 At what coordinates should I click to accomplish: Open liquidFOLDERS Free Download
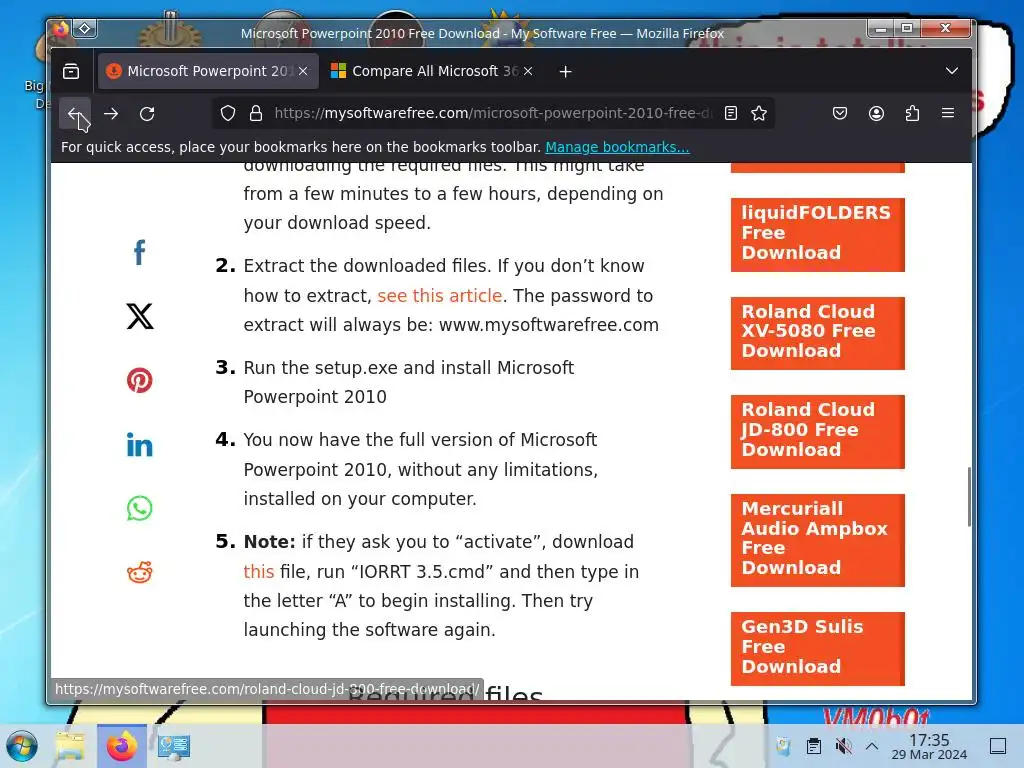(818, 235)
